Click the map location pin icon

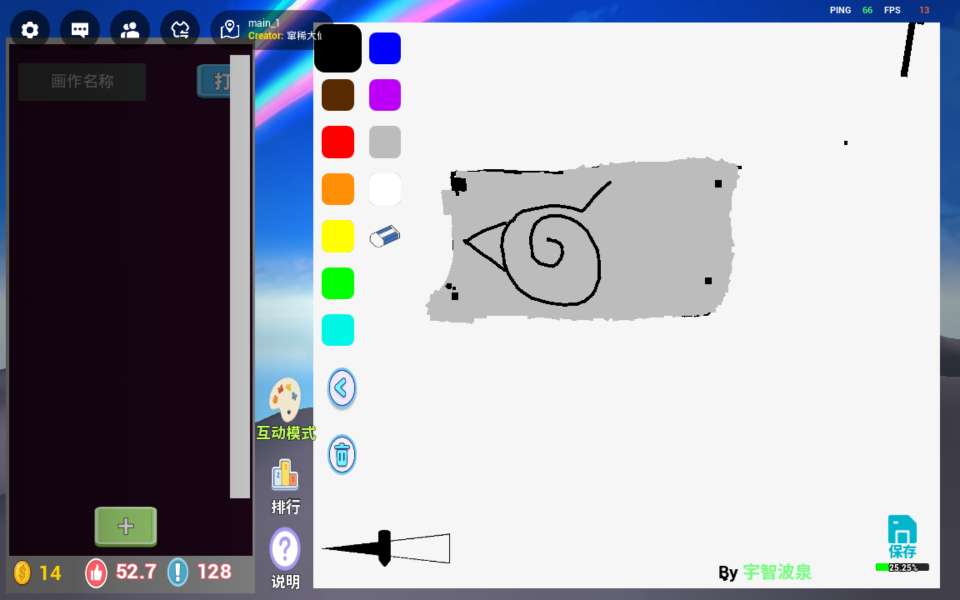[x=230, y=29]
